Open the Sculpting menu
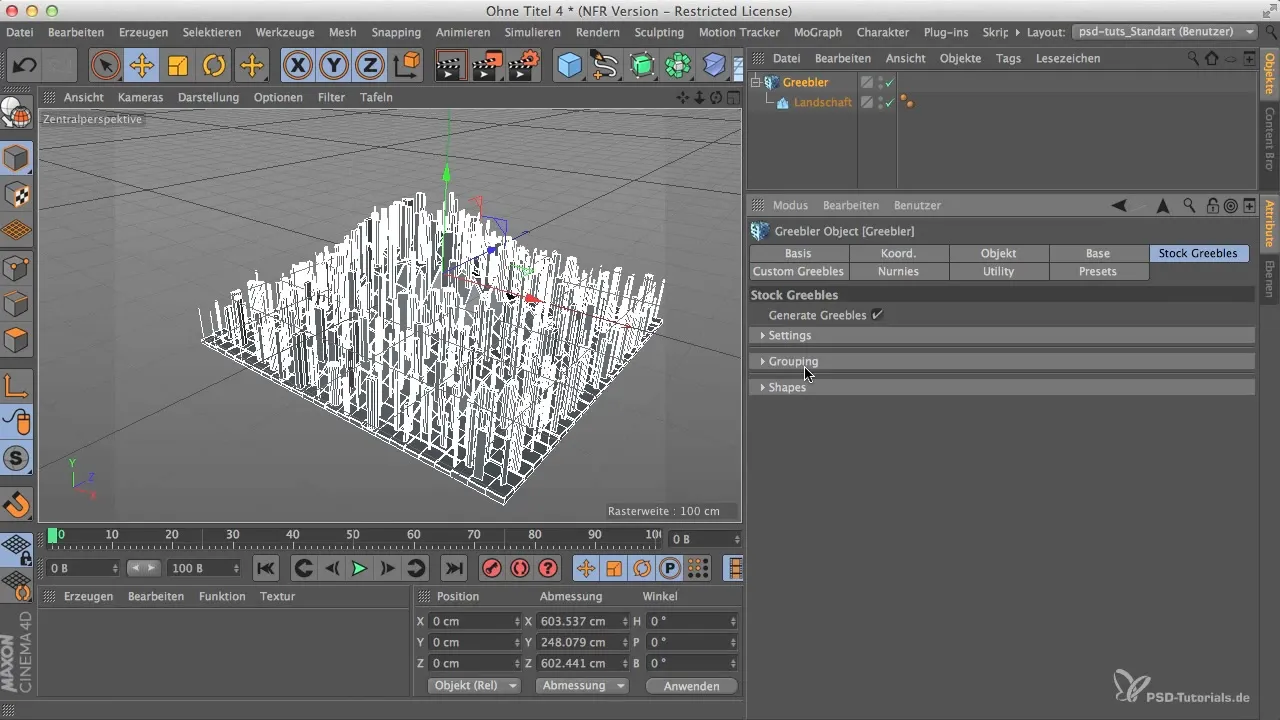 click(659, 32)
